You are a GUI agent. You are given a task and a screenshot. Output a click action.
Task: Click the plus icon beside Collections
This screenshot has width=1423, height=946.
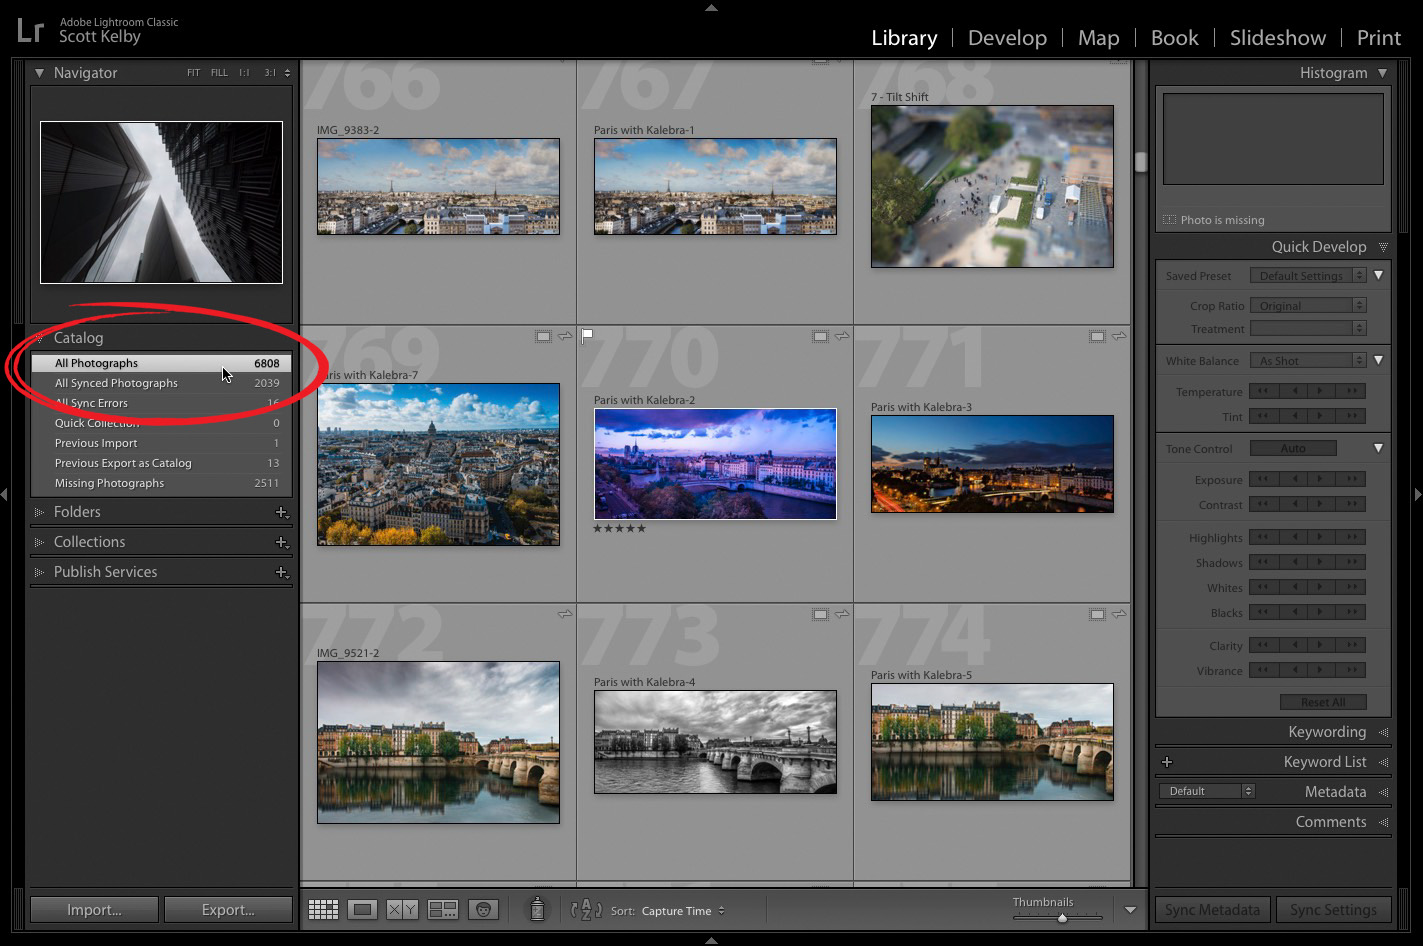[x=283, y=541]
